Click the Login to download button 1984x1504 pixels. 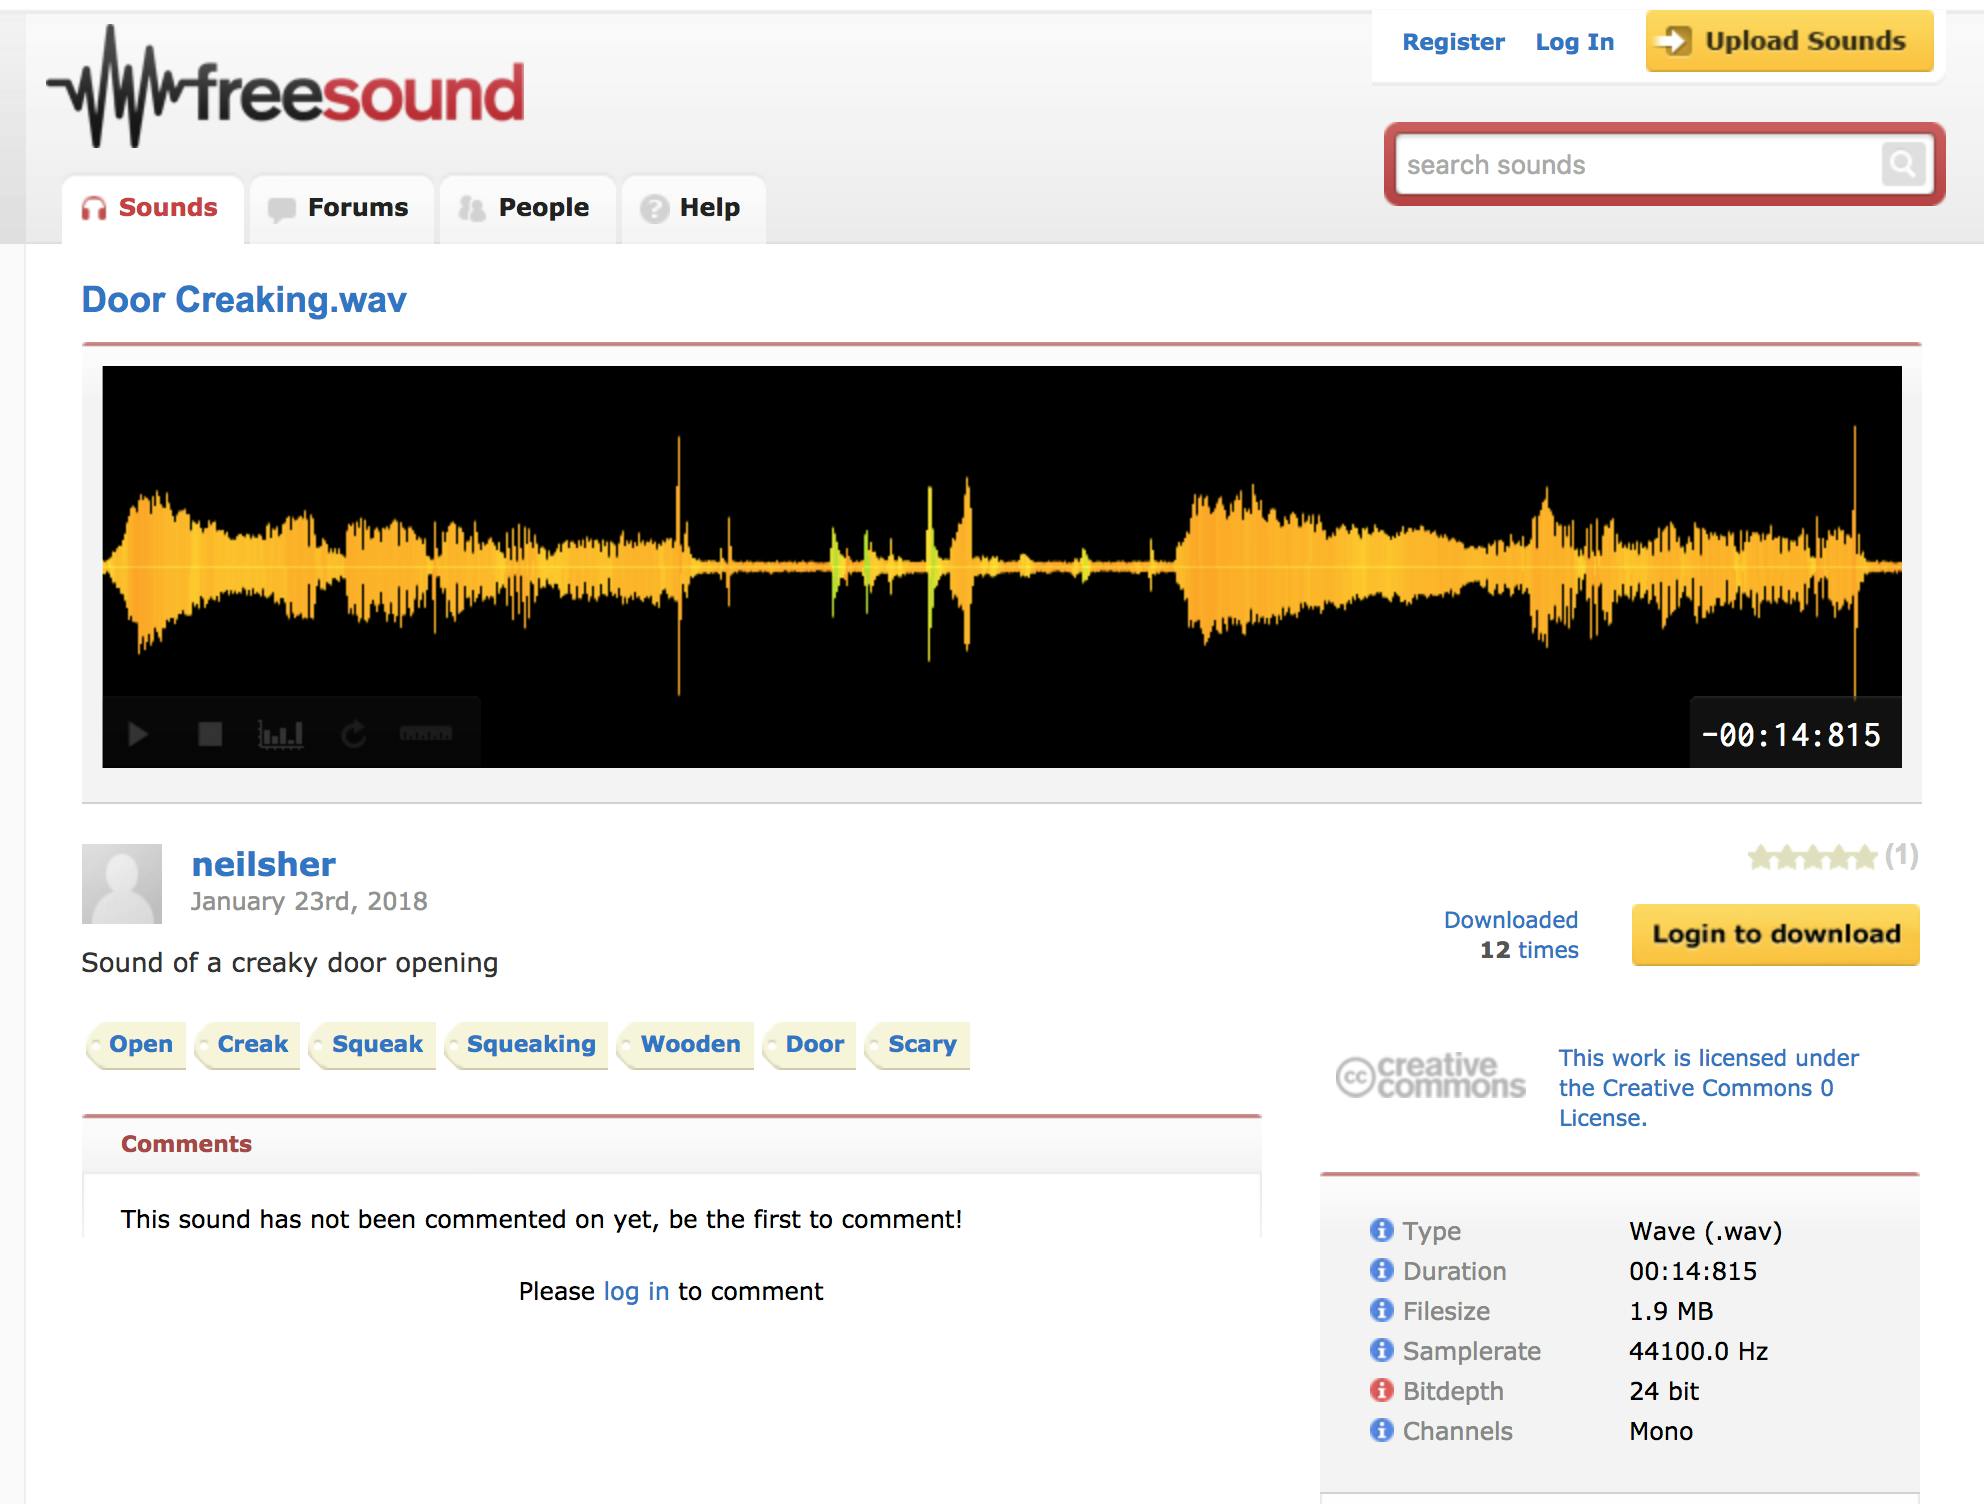pos(1775,934)
